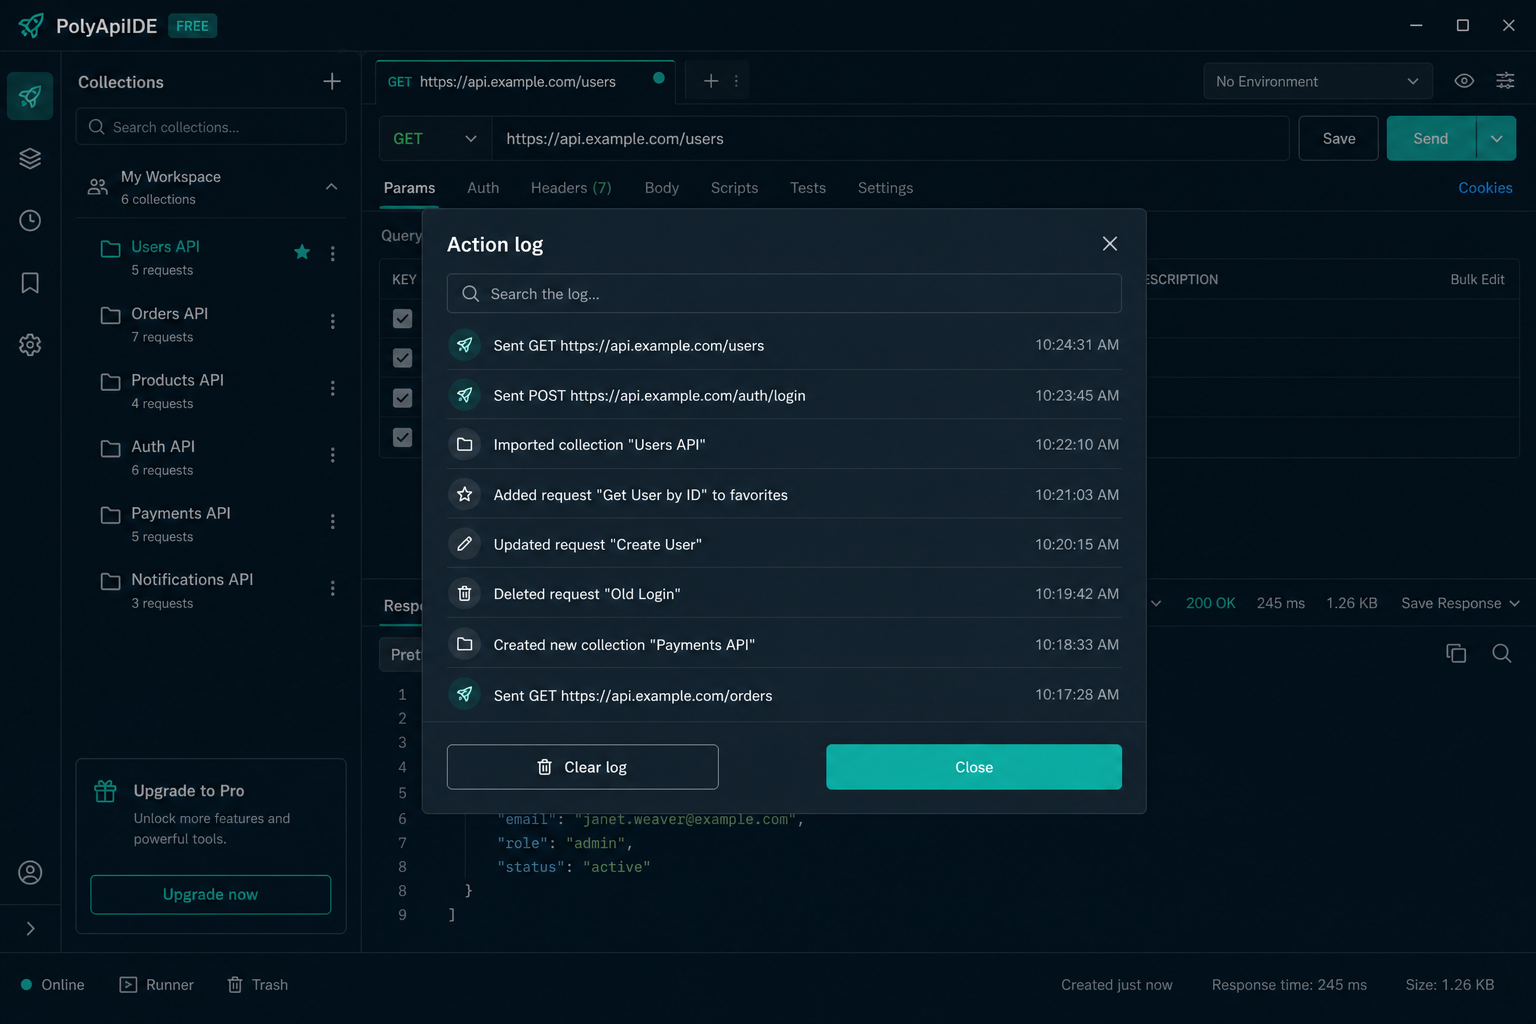Open more options for Orders API

[333, 321]
